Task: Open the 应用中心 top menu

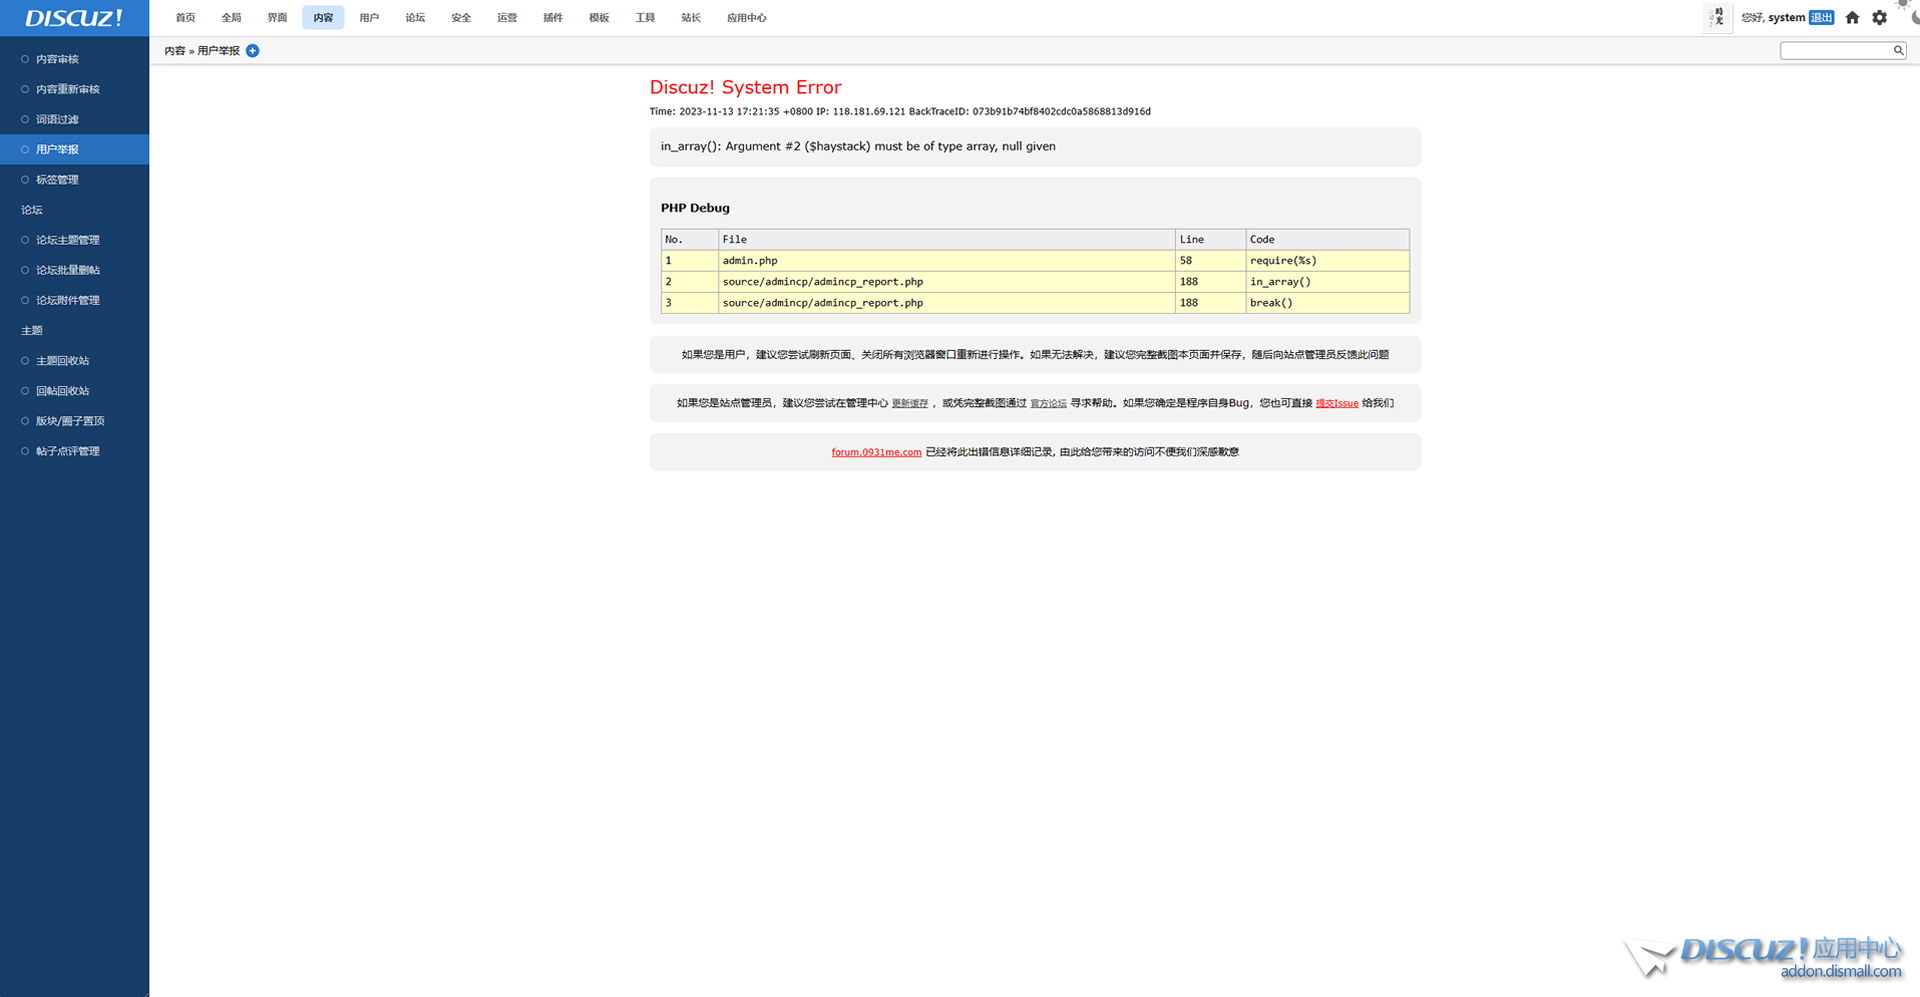Action: click(746, 17)
